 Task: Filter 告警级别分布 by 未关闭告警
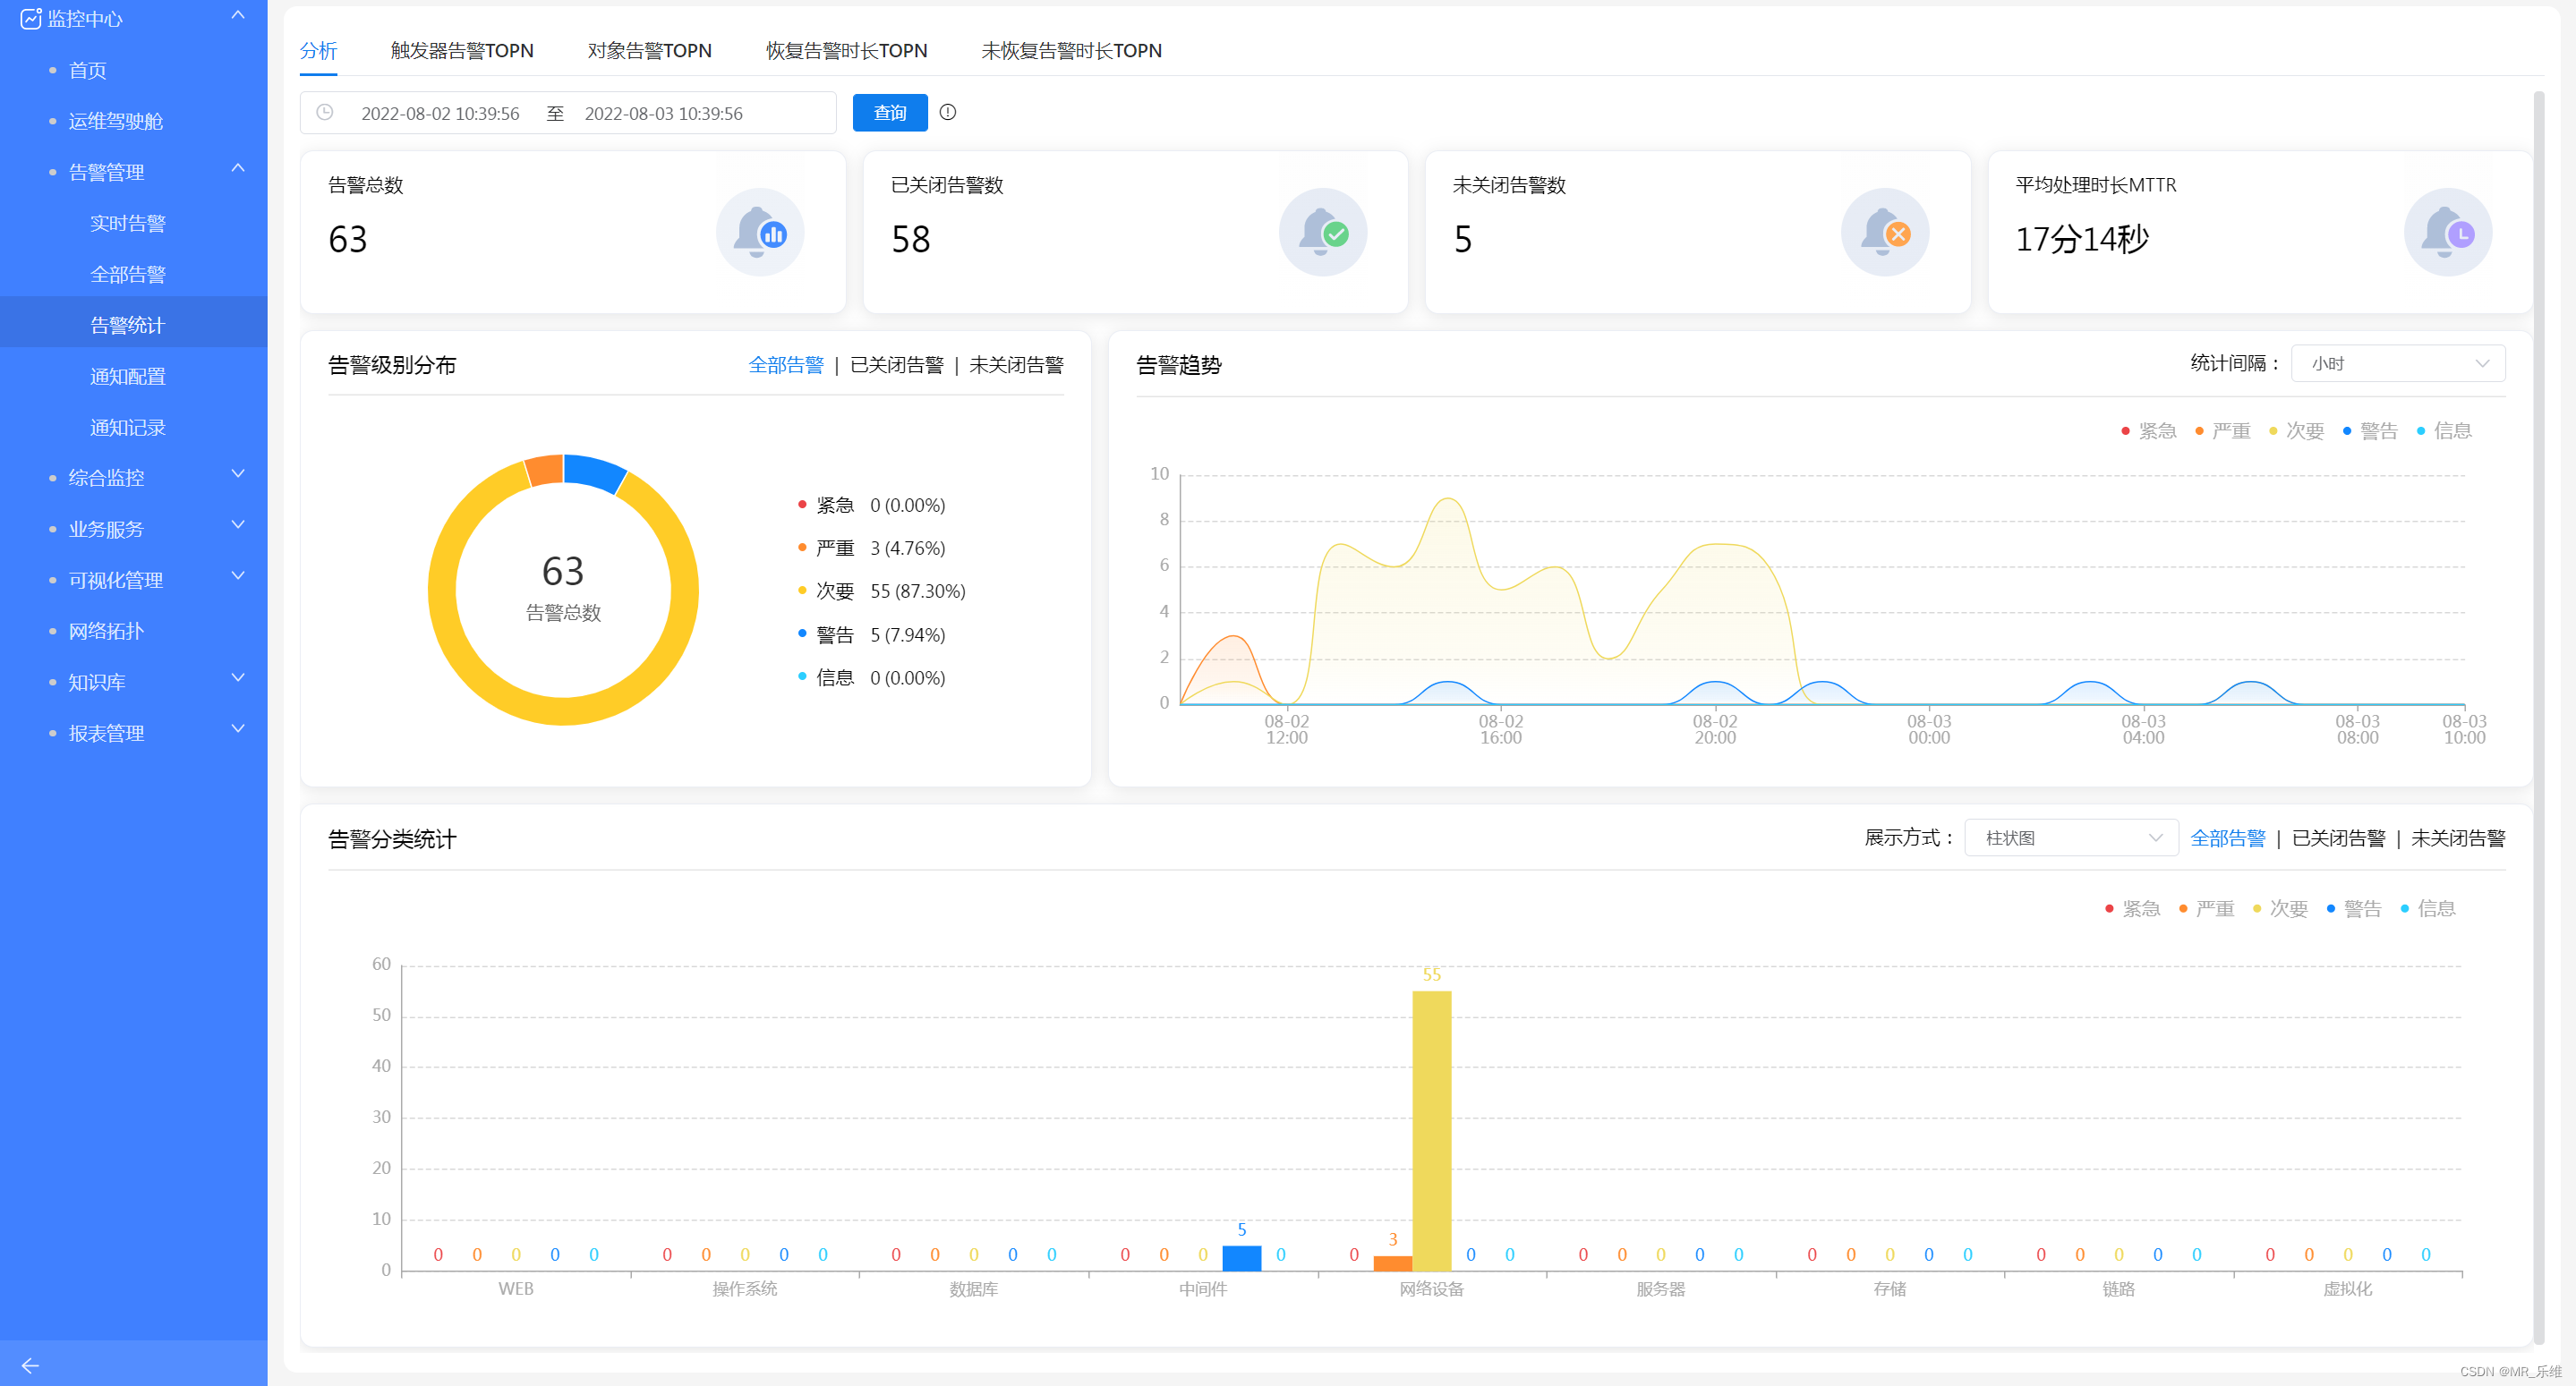tap(1016, 365)
